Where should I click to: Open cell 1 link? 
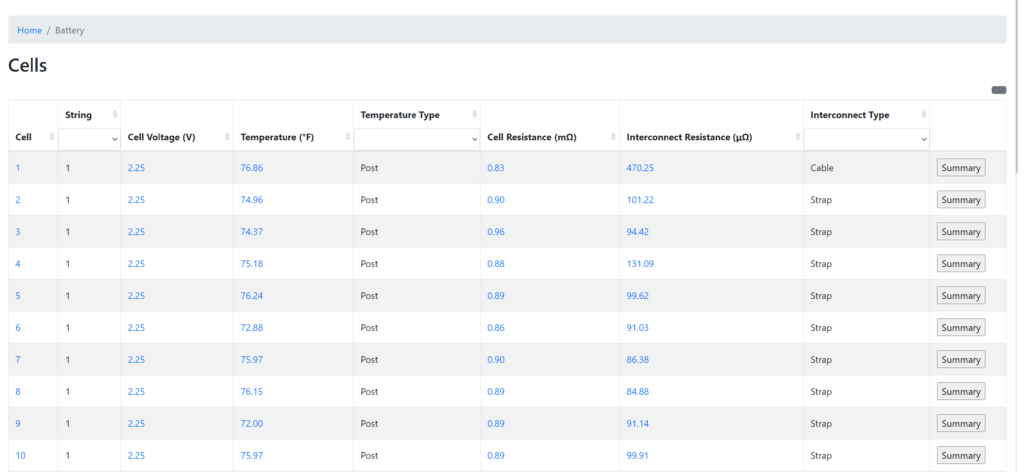(18, 168)
